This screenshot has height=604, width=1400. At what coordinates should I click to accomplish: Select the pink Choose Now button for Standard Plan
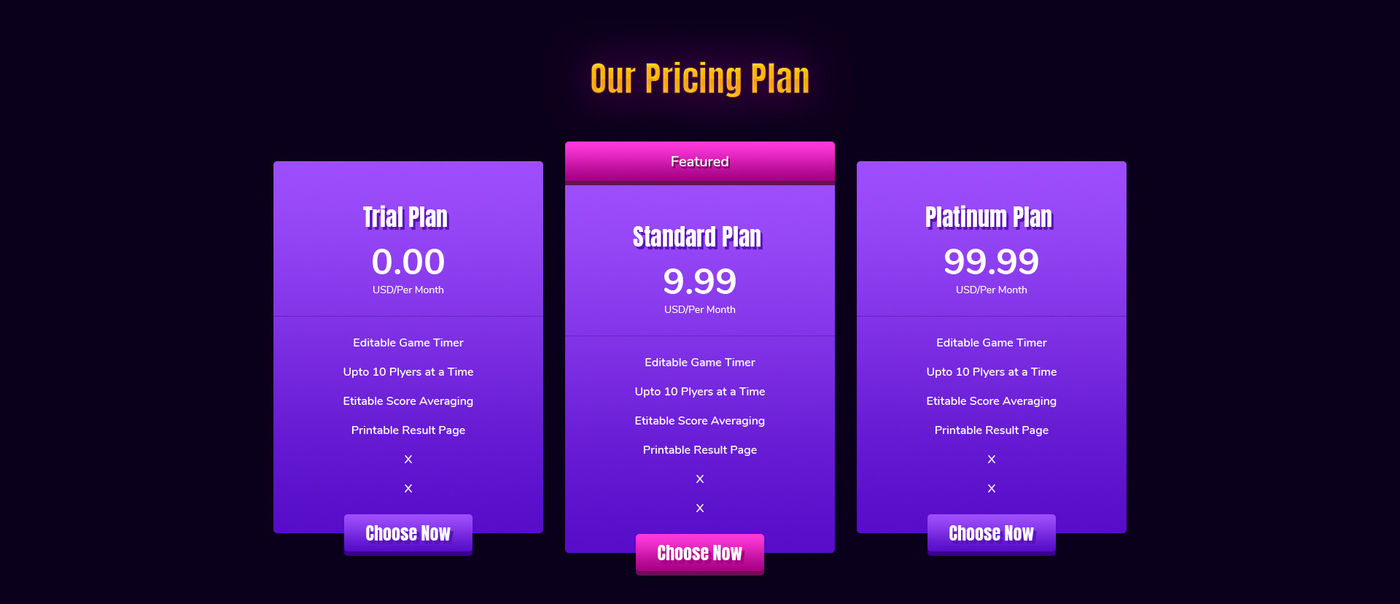[700, 554]
